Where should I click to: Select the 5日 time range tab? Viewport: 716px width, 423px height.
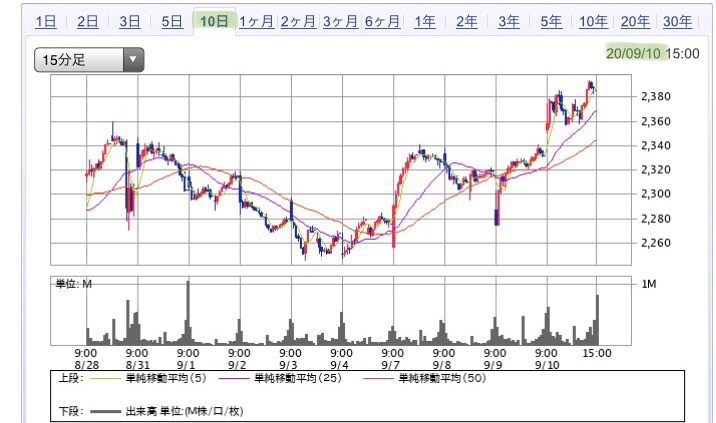(x=172, y=21)
